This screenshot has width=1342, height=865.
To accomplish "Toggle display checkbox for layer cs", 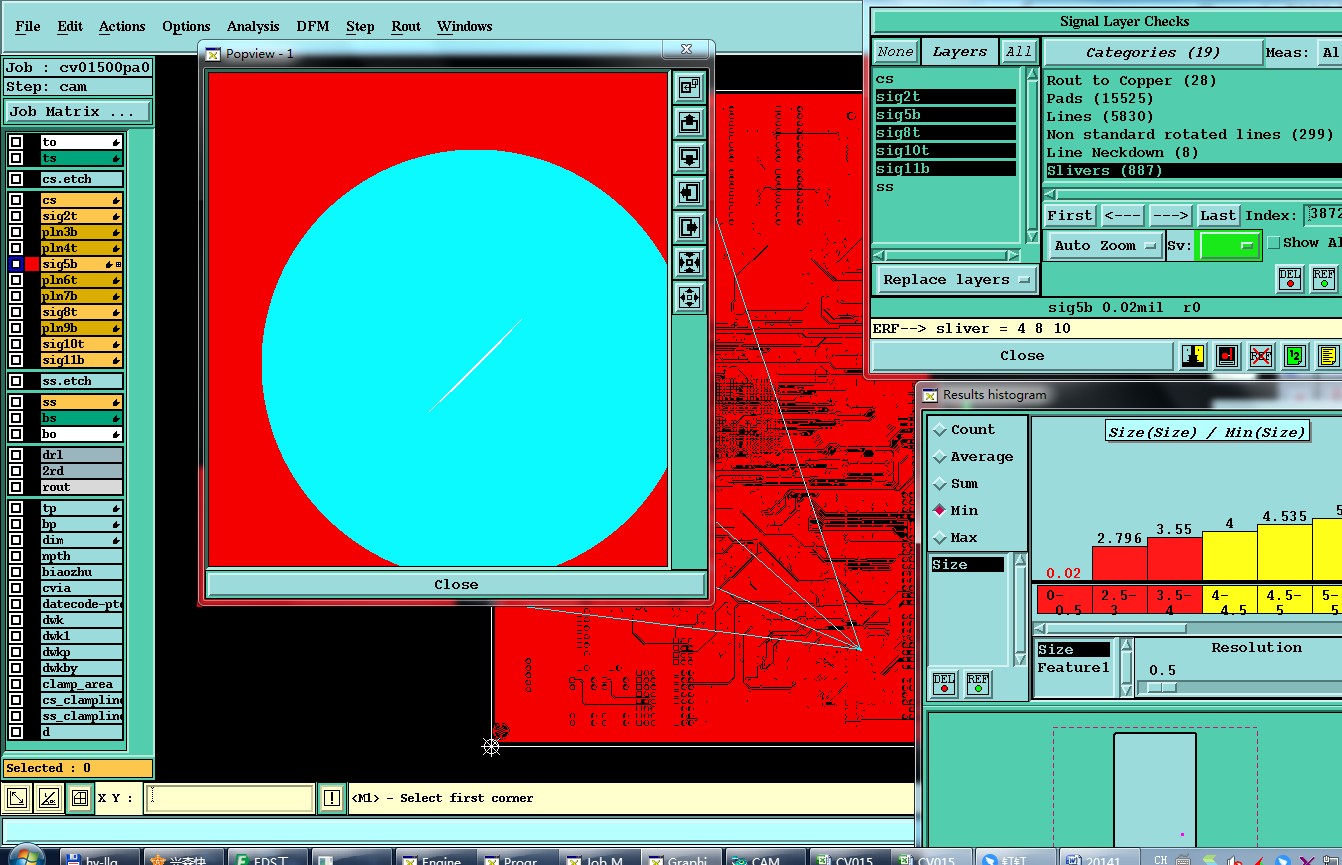I will [x=16, y=200].
